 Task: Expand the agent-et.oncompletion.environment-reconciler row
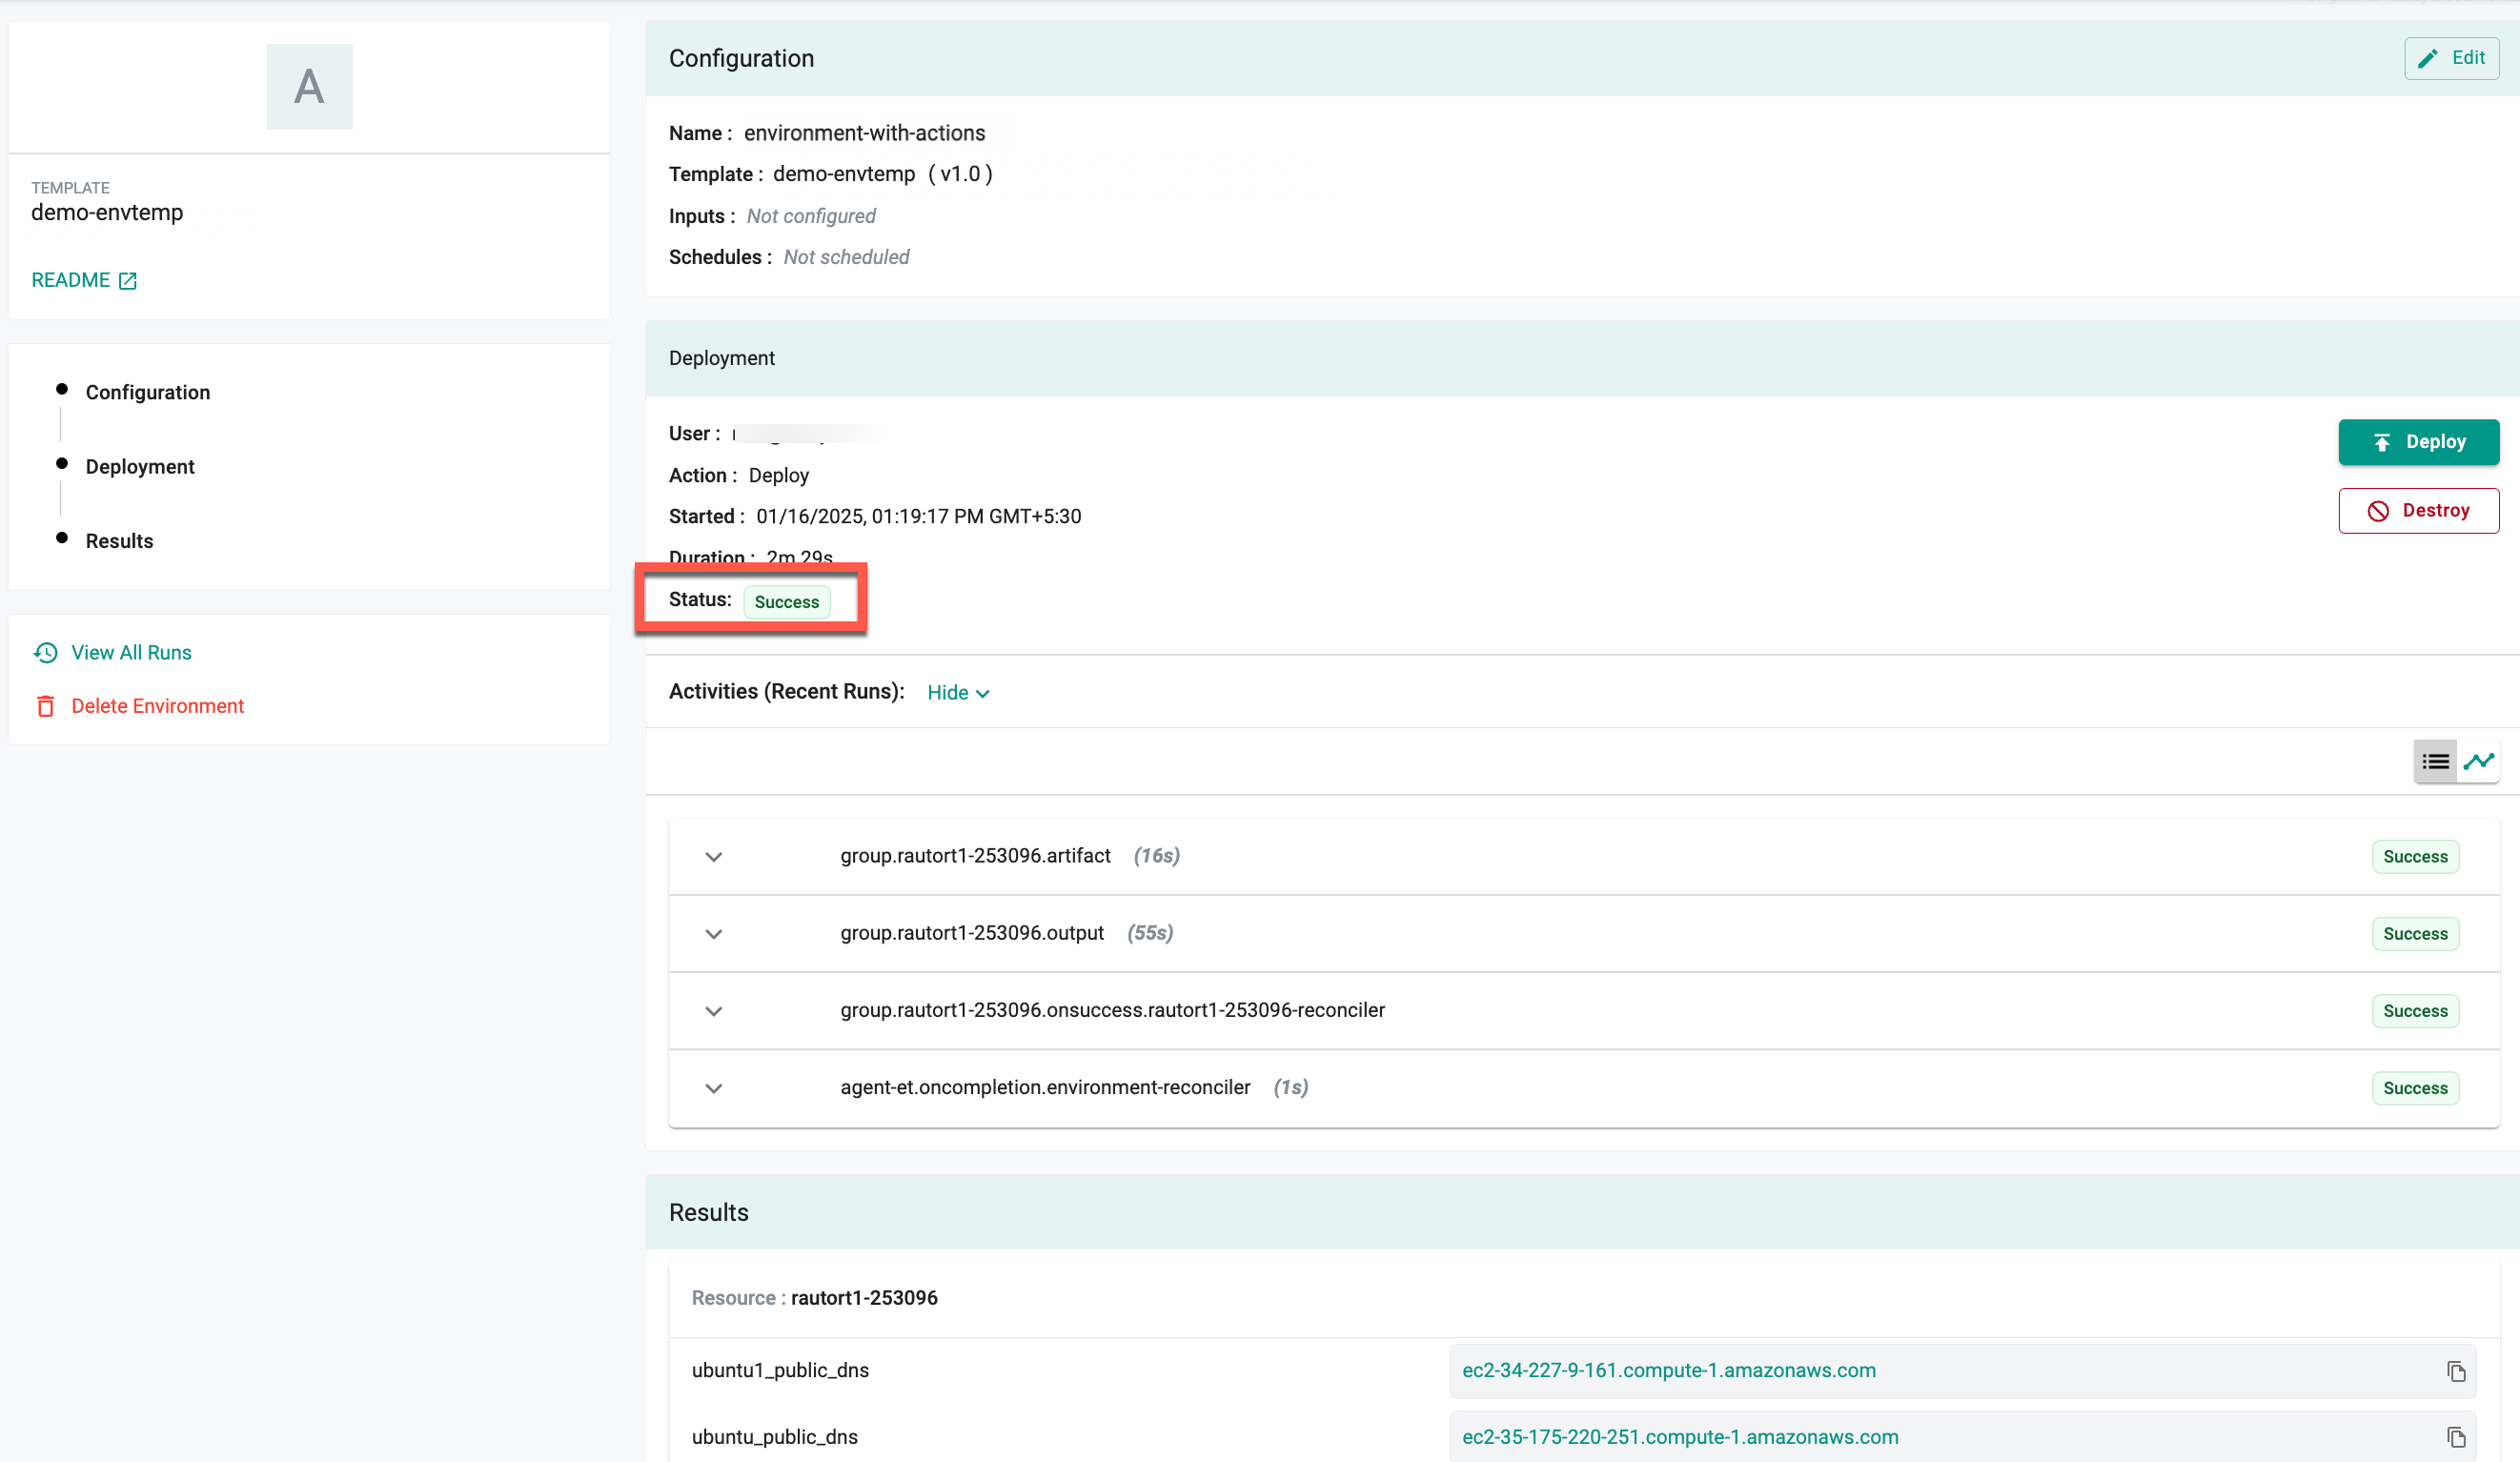[x=713, y=1088]
